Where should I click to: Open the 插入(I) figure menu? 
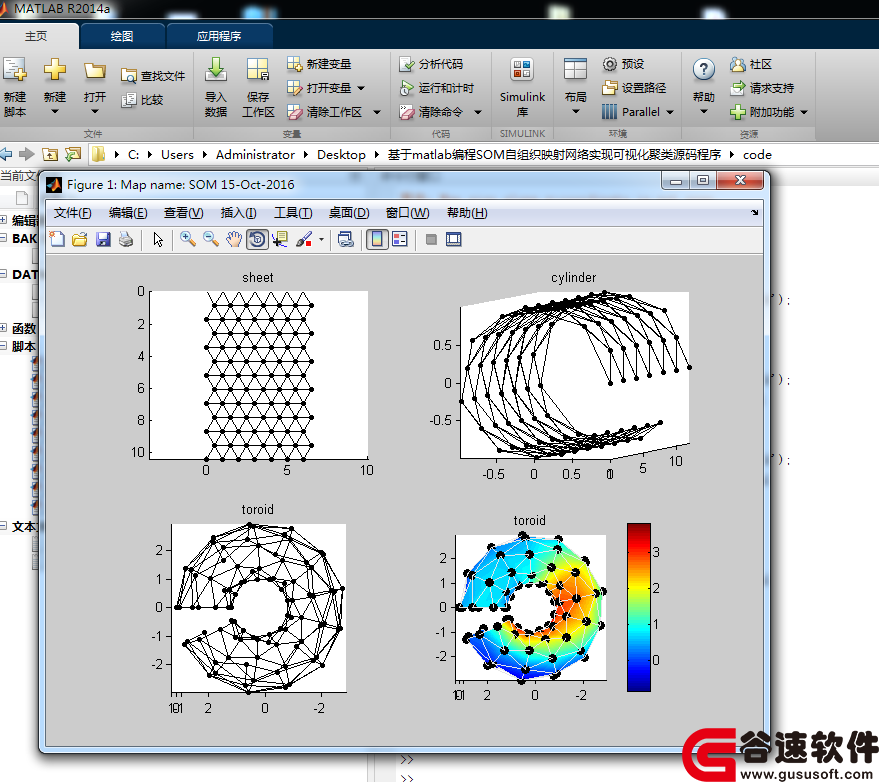(x=238, y=213)
